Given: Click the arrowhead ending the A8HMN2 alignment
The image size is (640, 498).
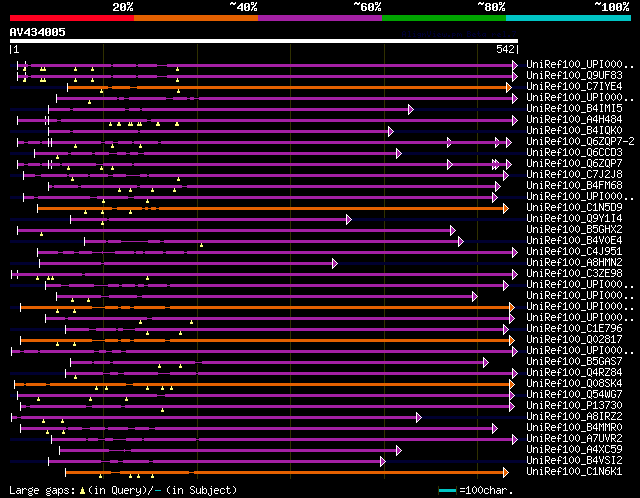Looking at the screenshot, I should click(335, 264).
